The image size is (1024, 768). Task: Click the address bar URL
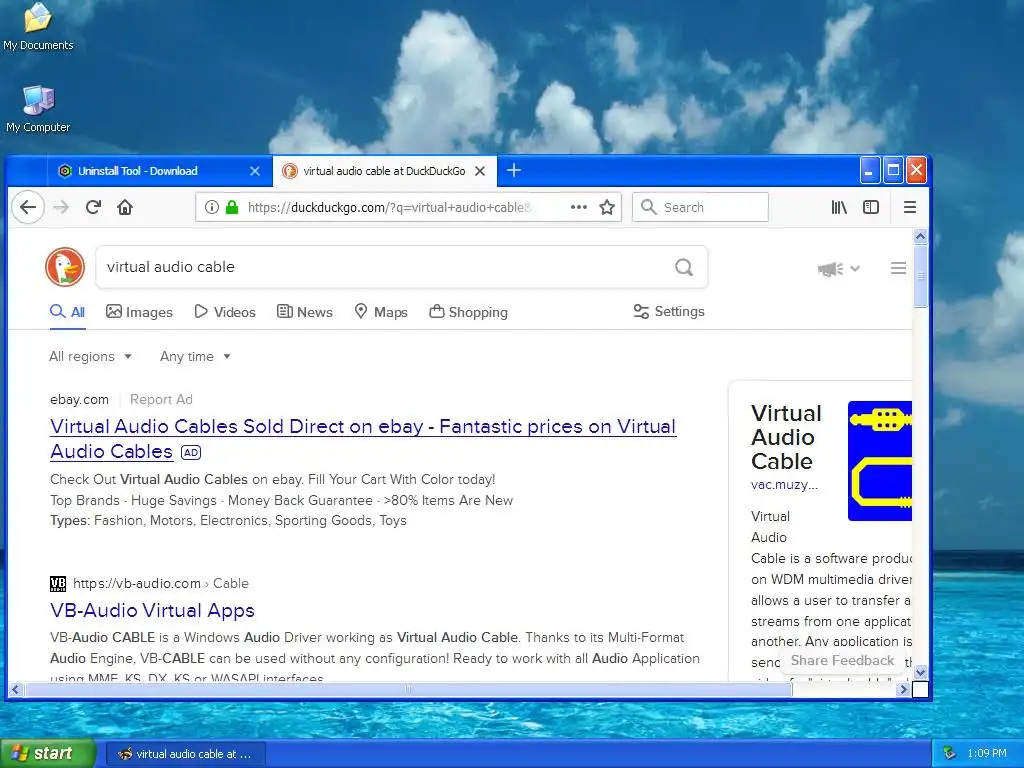click(390, 207)
